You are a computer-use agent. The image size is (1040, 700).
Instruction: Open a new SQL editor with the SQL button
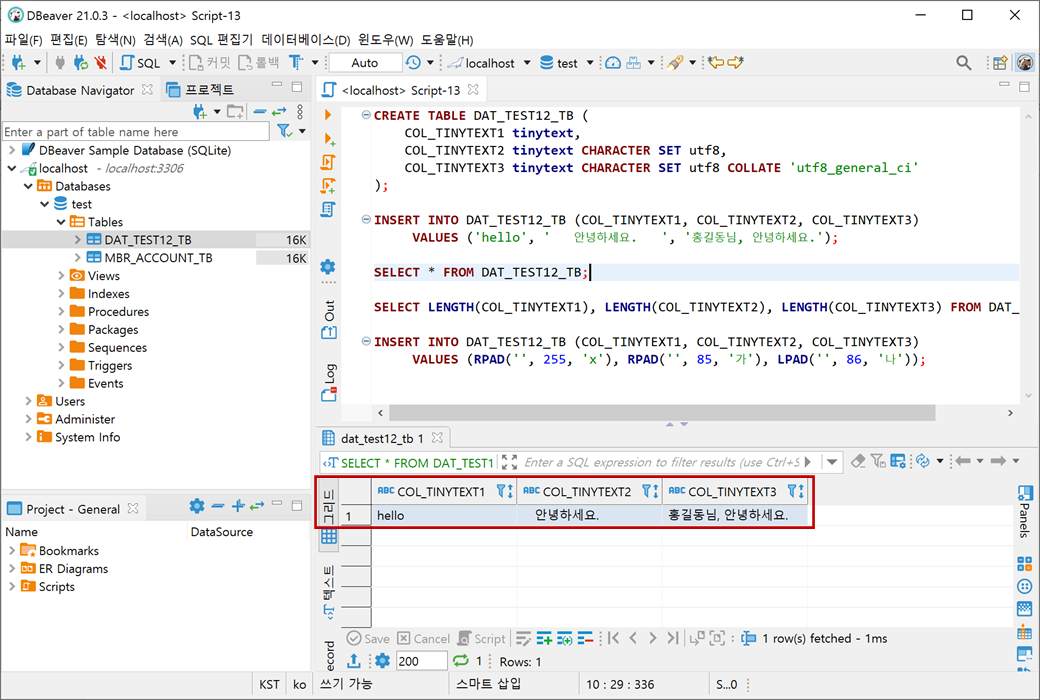pos(140,63)
